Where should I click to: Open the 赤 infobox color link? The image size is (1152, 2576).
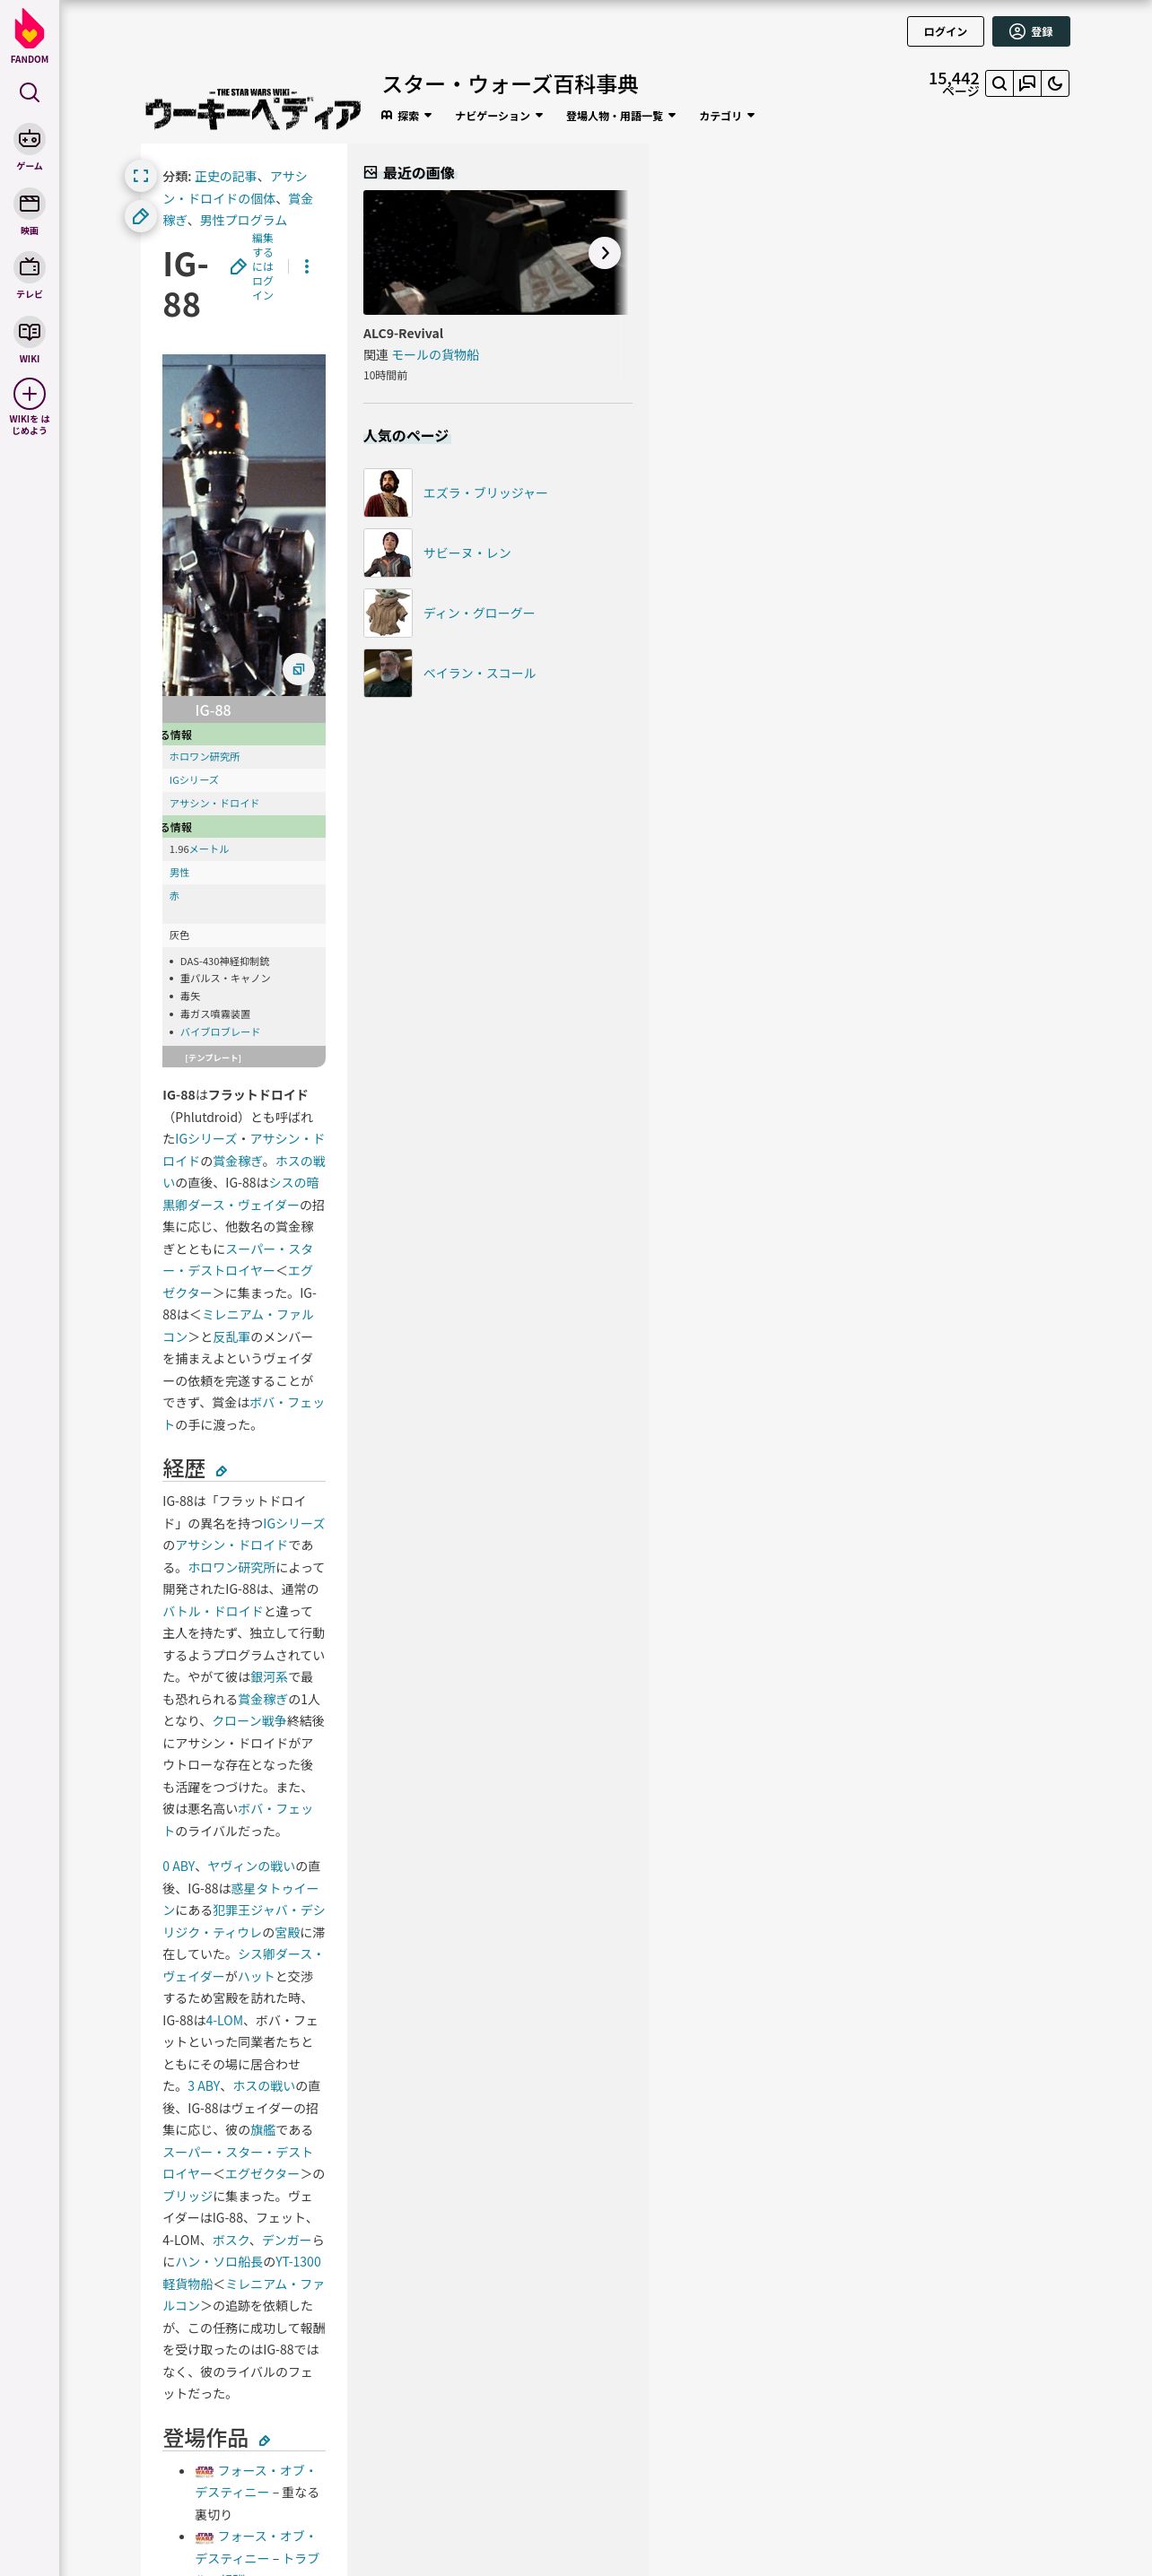174,896
